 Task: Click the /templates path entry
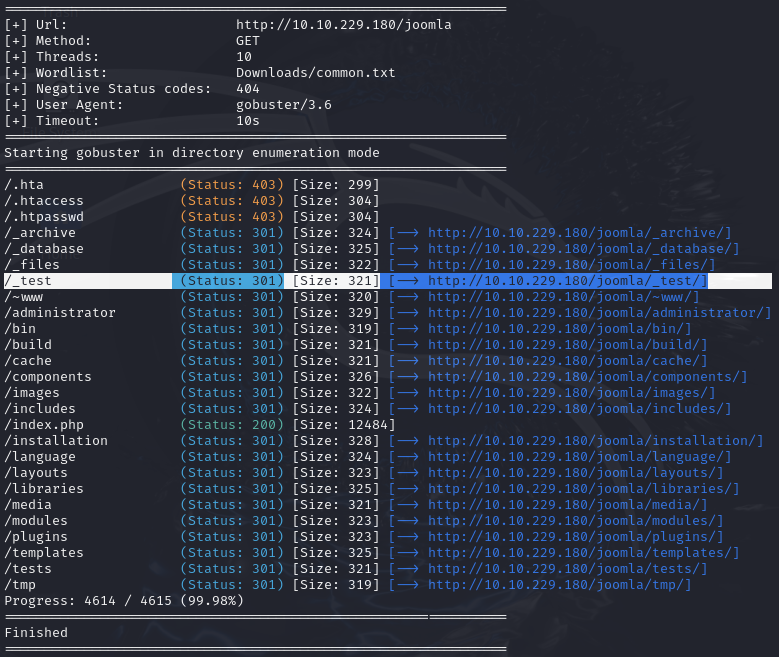click(x=44, y=552)
